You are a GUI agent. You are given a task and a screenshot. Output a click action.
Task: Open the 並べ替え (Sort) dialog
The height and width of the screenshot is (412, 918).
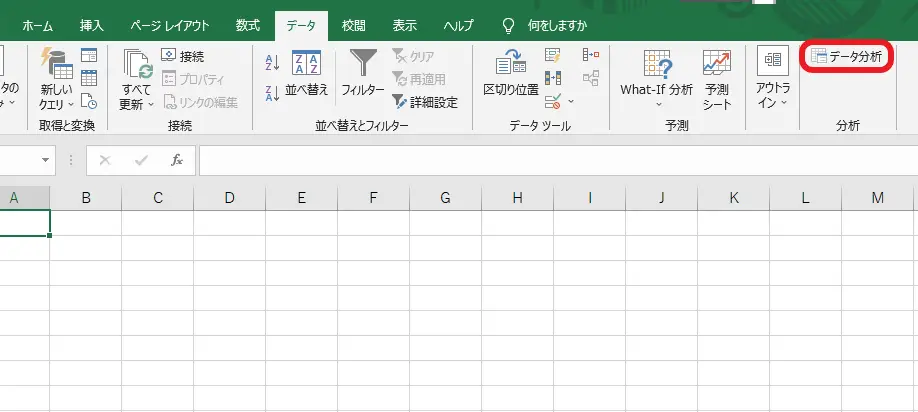coord(306,75)
